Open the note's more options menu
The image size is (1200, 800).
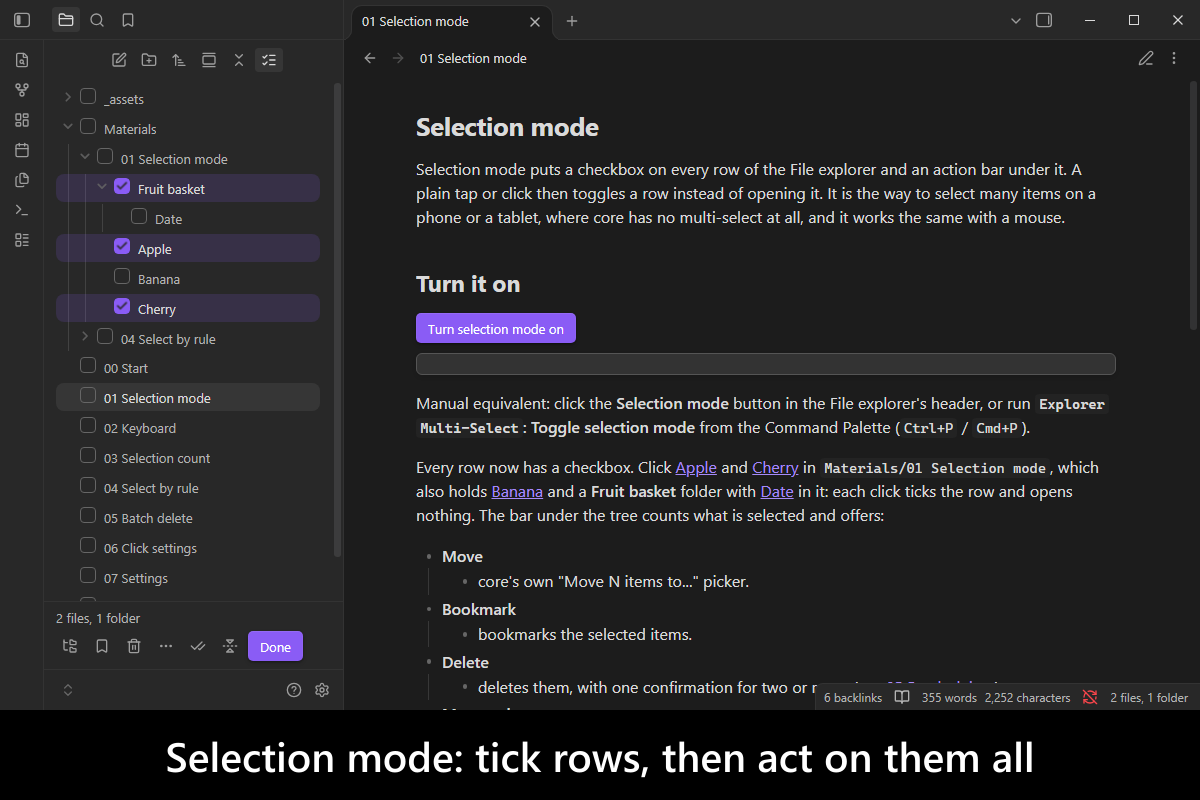click(1174, 58)
